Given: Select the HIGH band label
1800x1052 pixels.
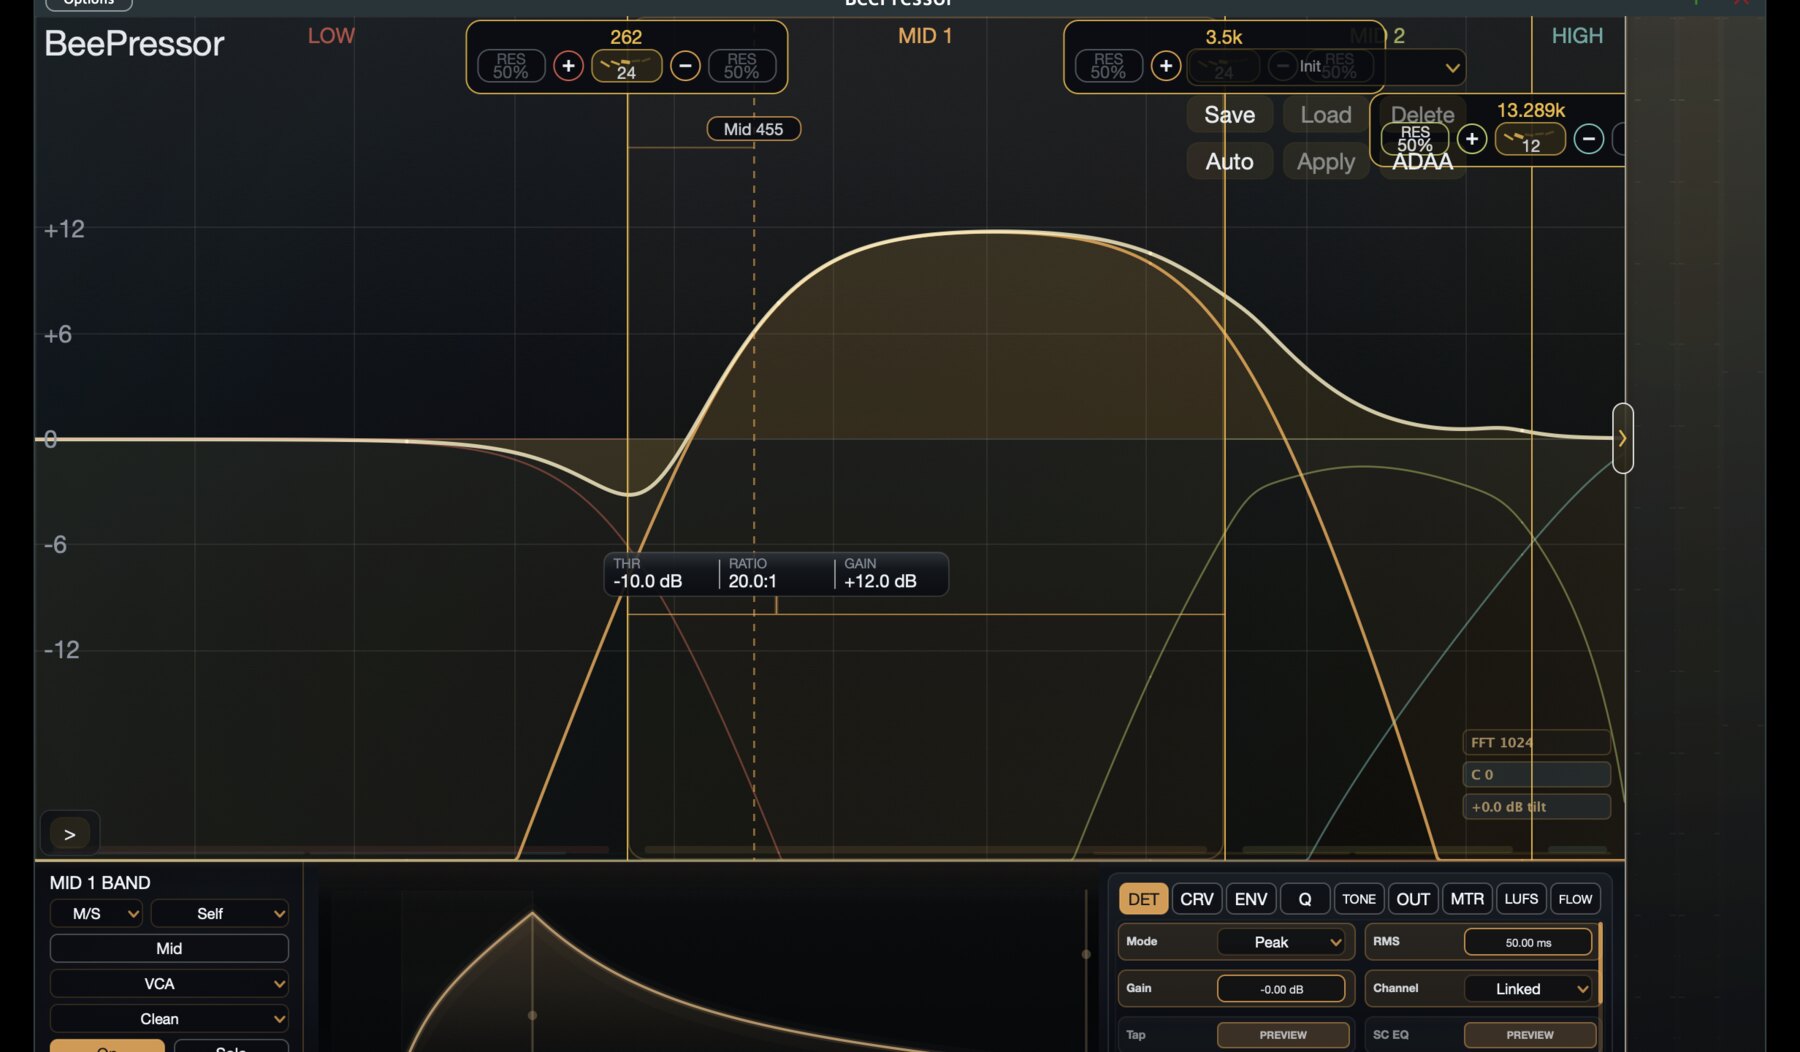Looking at the screenshot, I should [1577, 36].
